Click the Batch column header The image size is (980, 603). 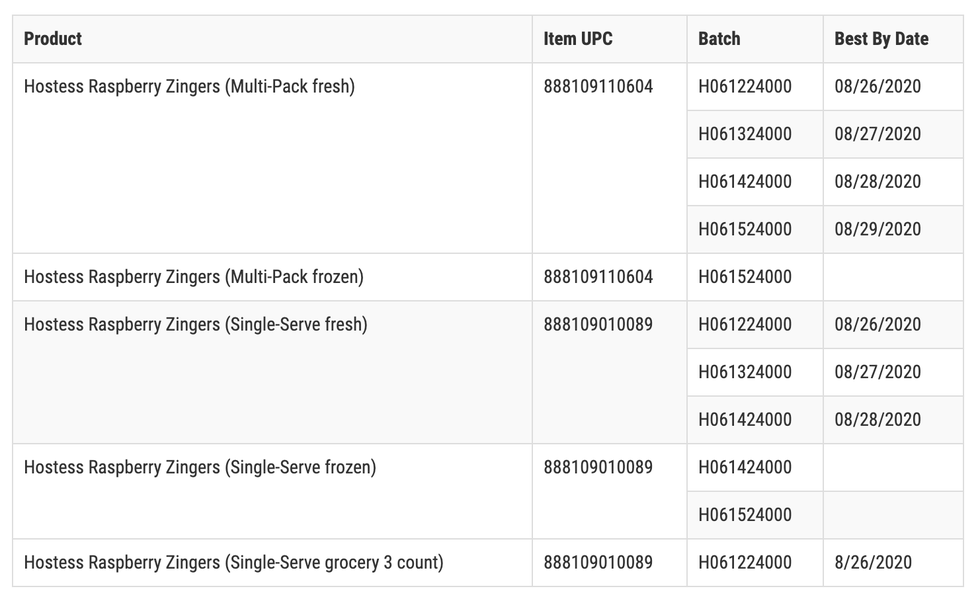755,39
